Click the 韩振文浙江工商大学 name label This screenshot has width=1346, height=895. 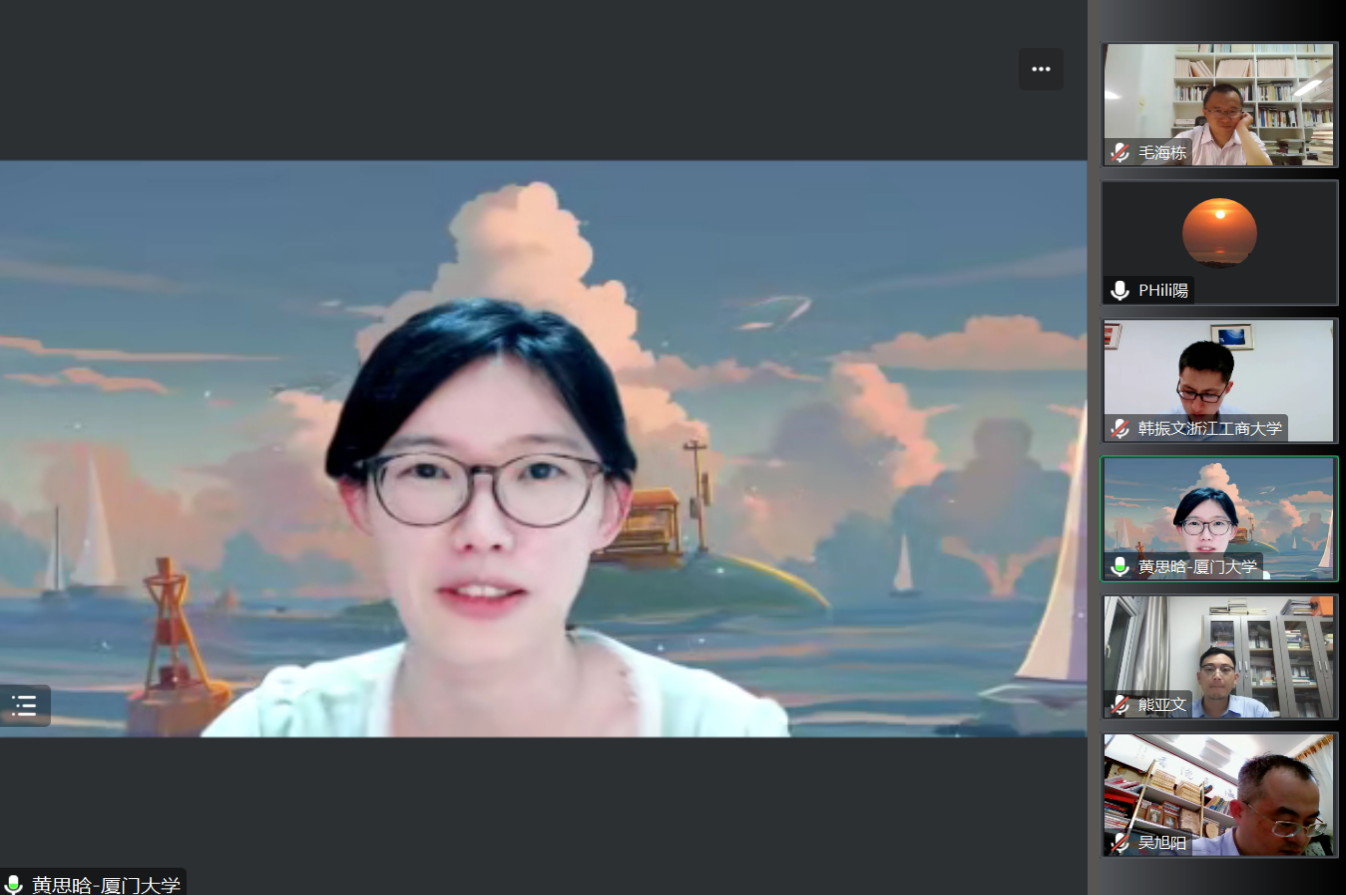1210,429
